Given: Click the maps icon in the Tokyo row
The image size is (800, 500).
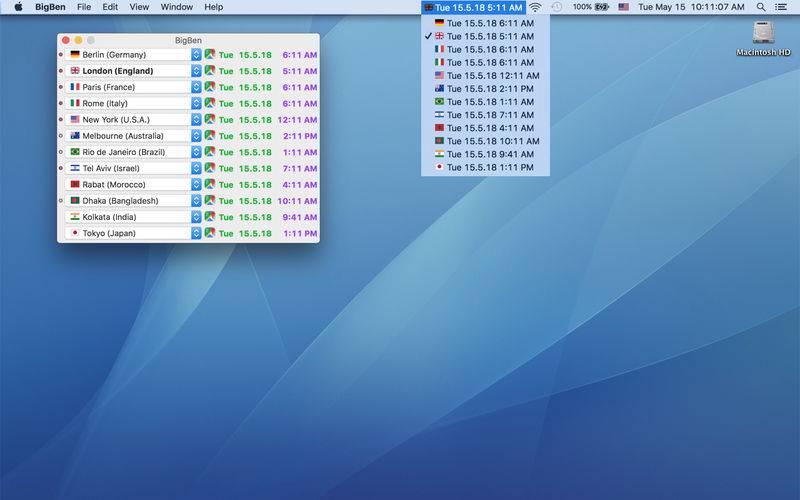Looking at the screenshot, I should [210, 233].
